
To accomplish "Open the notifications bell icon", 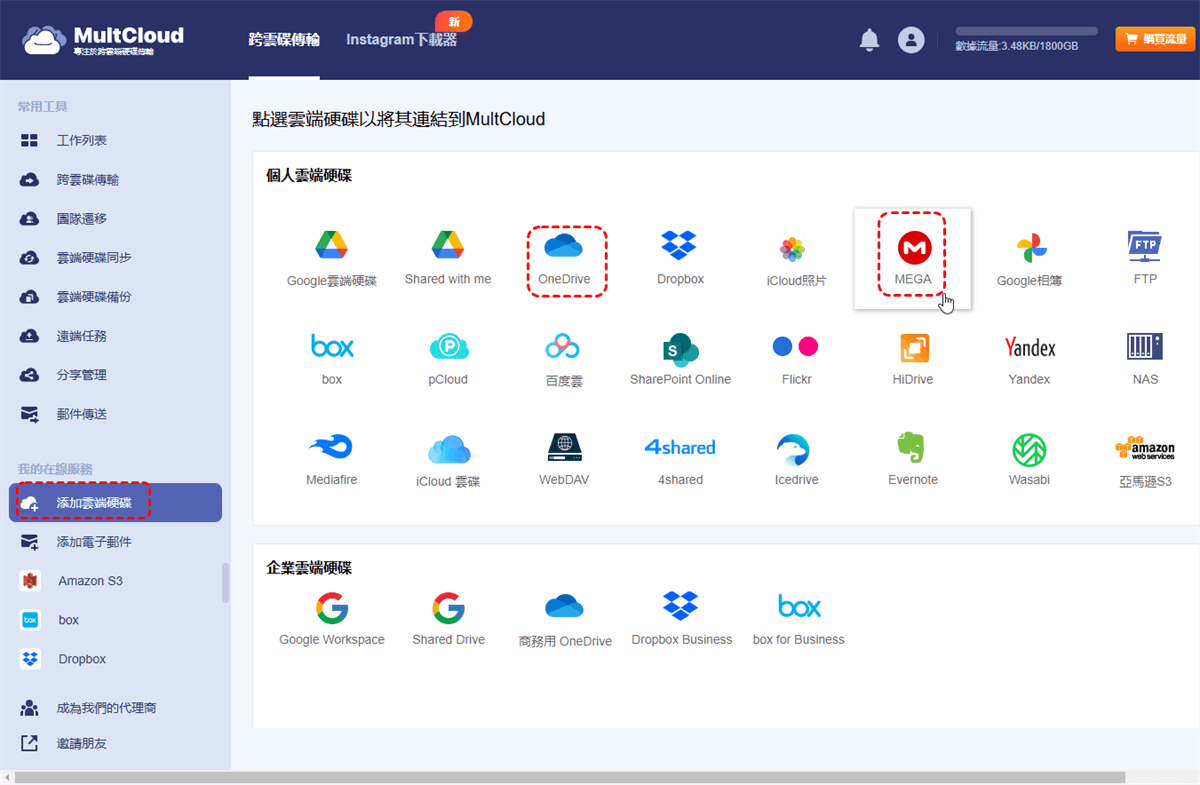I will point(869,40).
